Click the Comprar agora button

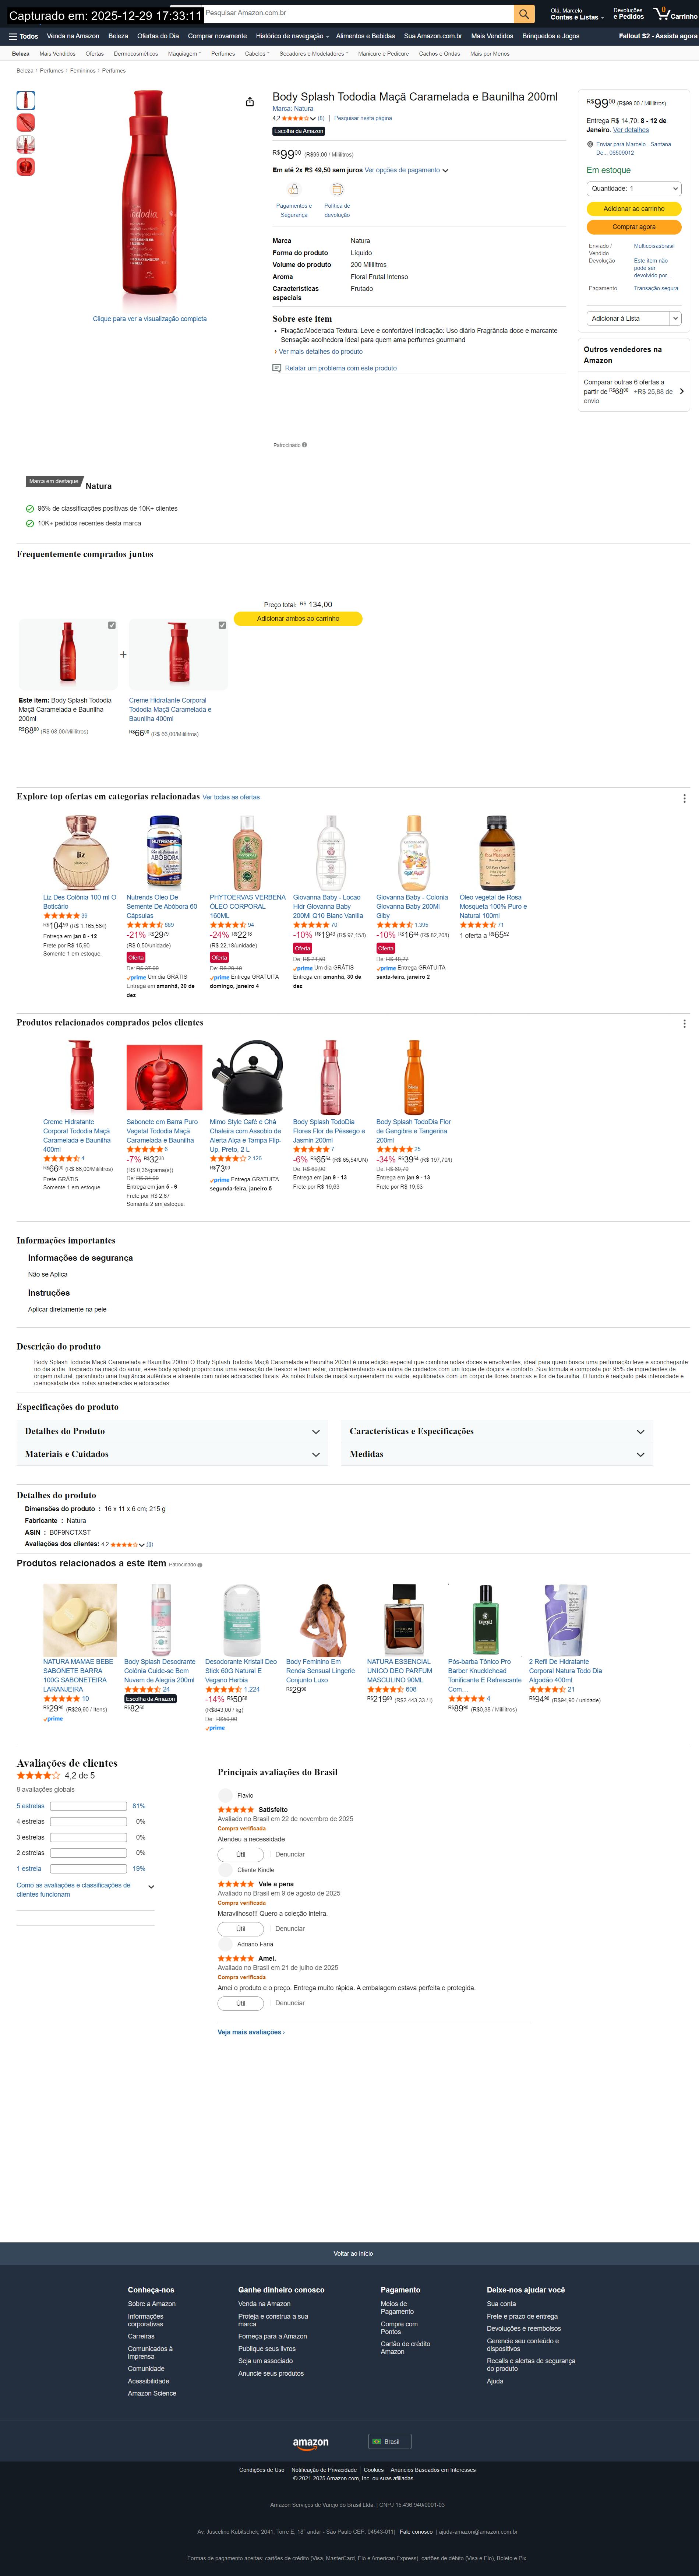tap(634, 227)
